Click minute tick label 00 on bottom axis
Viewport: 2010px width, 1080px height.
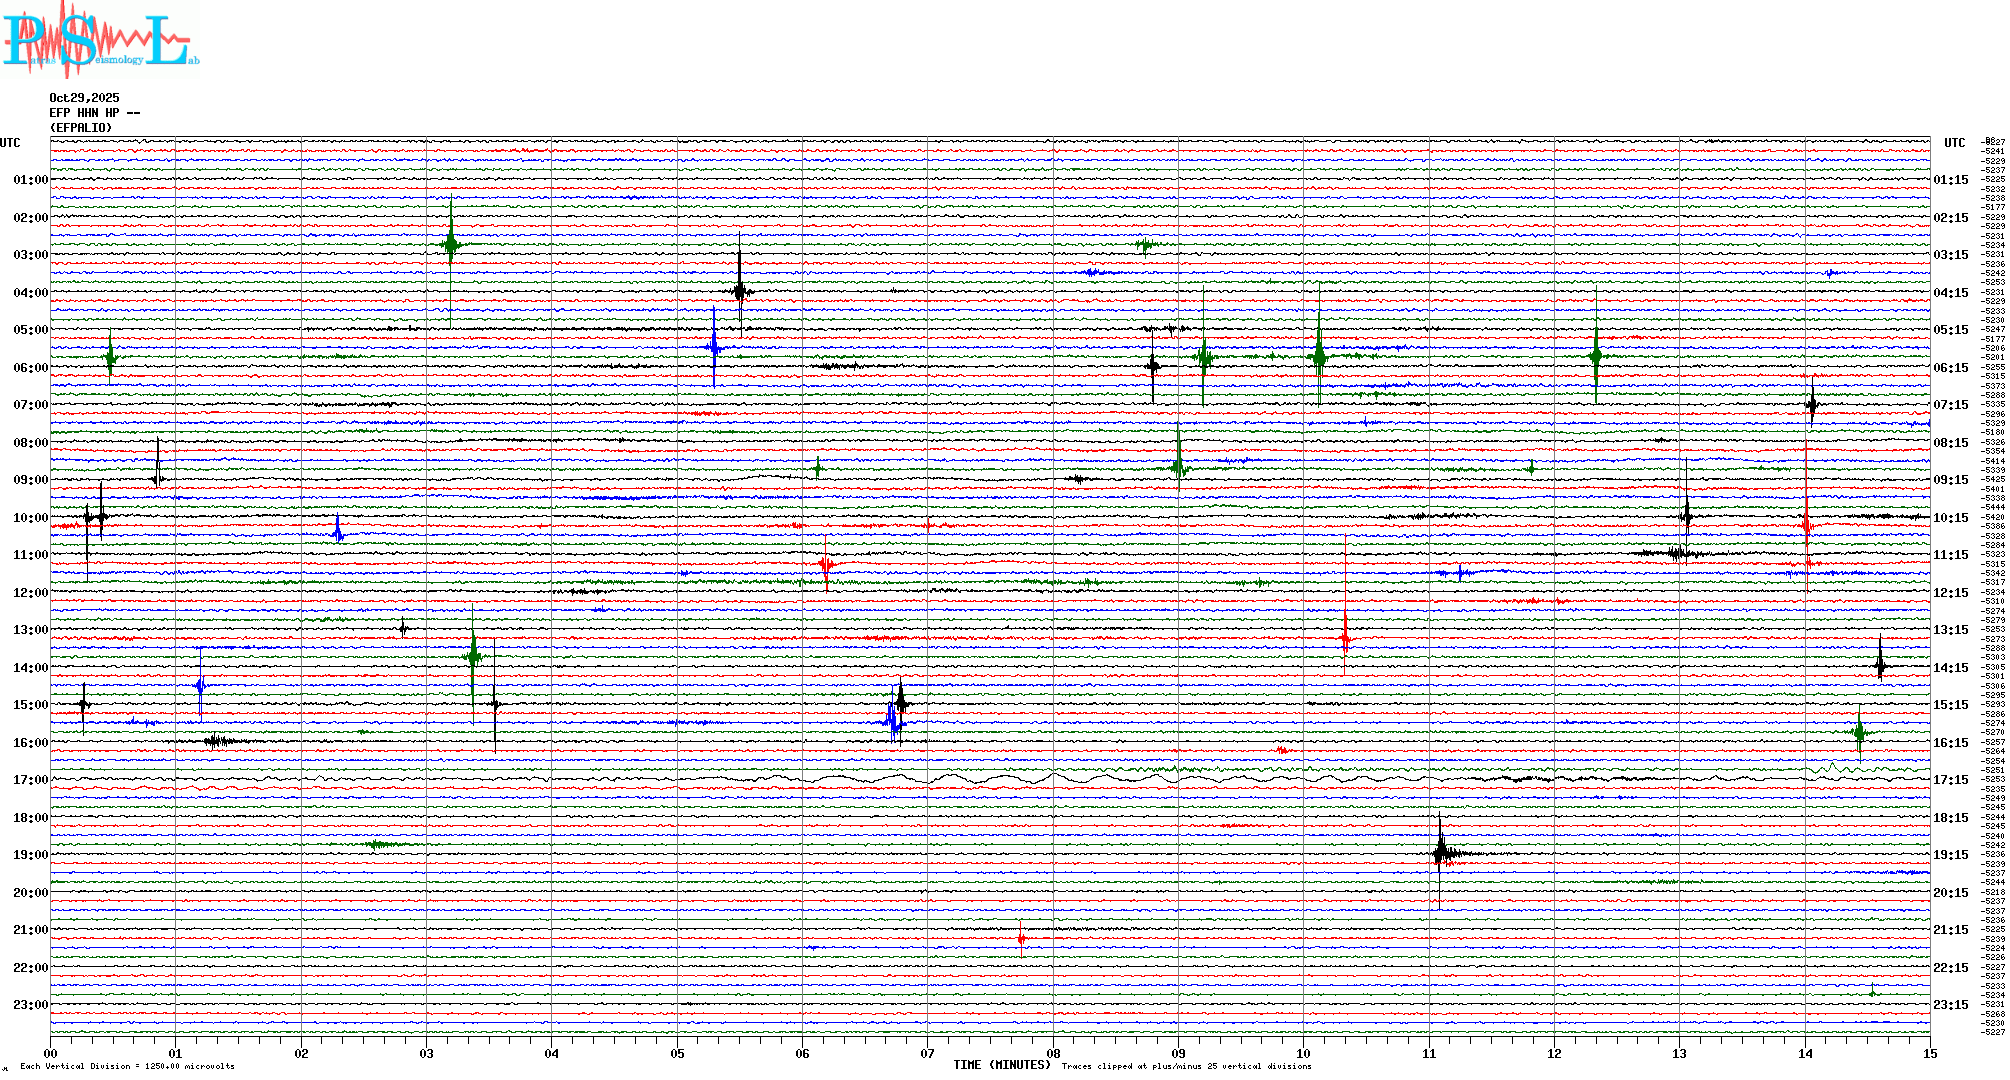pos(50,1054)
